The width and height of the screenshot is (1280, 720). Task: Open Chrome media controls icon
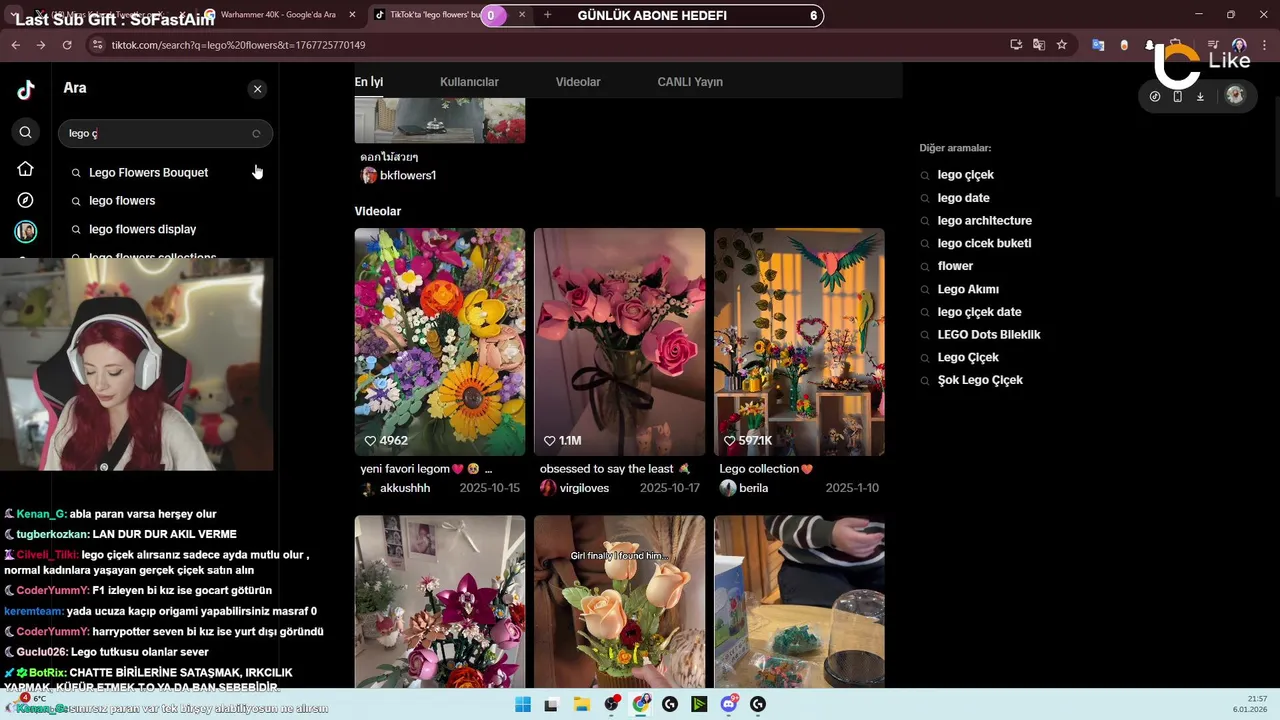tap(1212, 45)
